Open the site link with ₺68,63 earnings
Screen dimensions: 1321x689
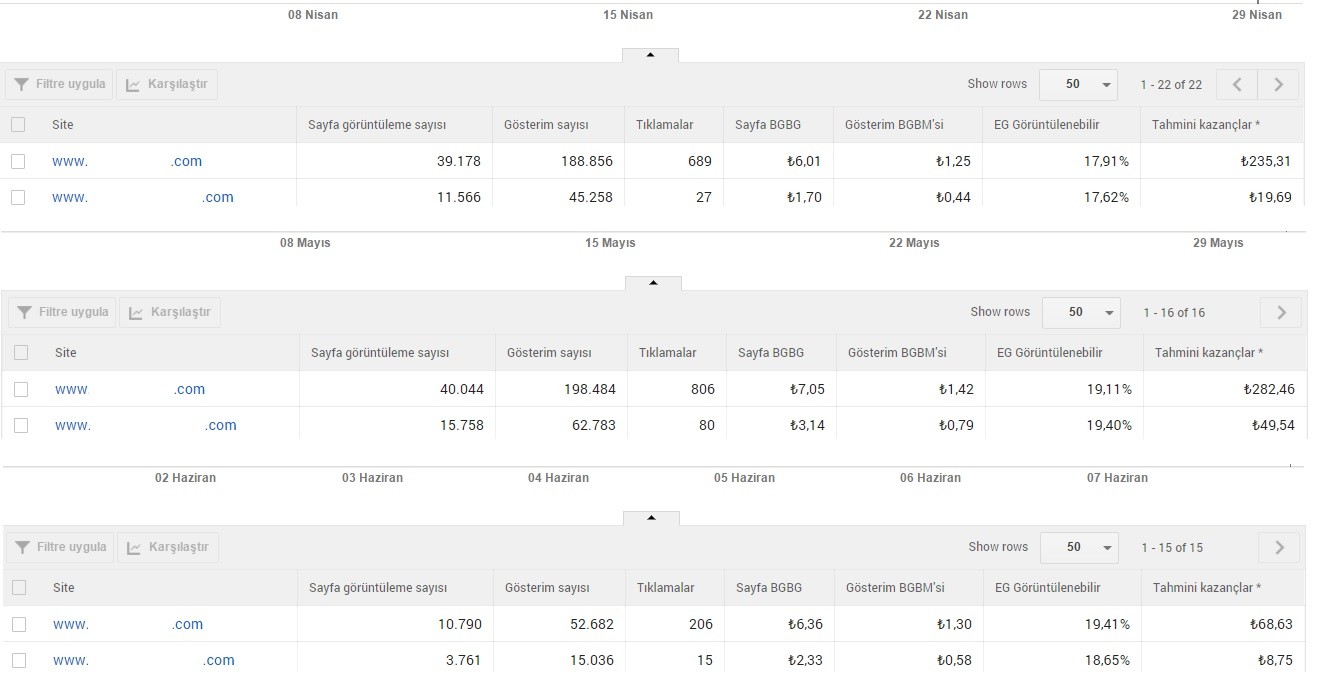click(x=128, y=624)
